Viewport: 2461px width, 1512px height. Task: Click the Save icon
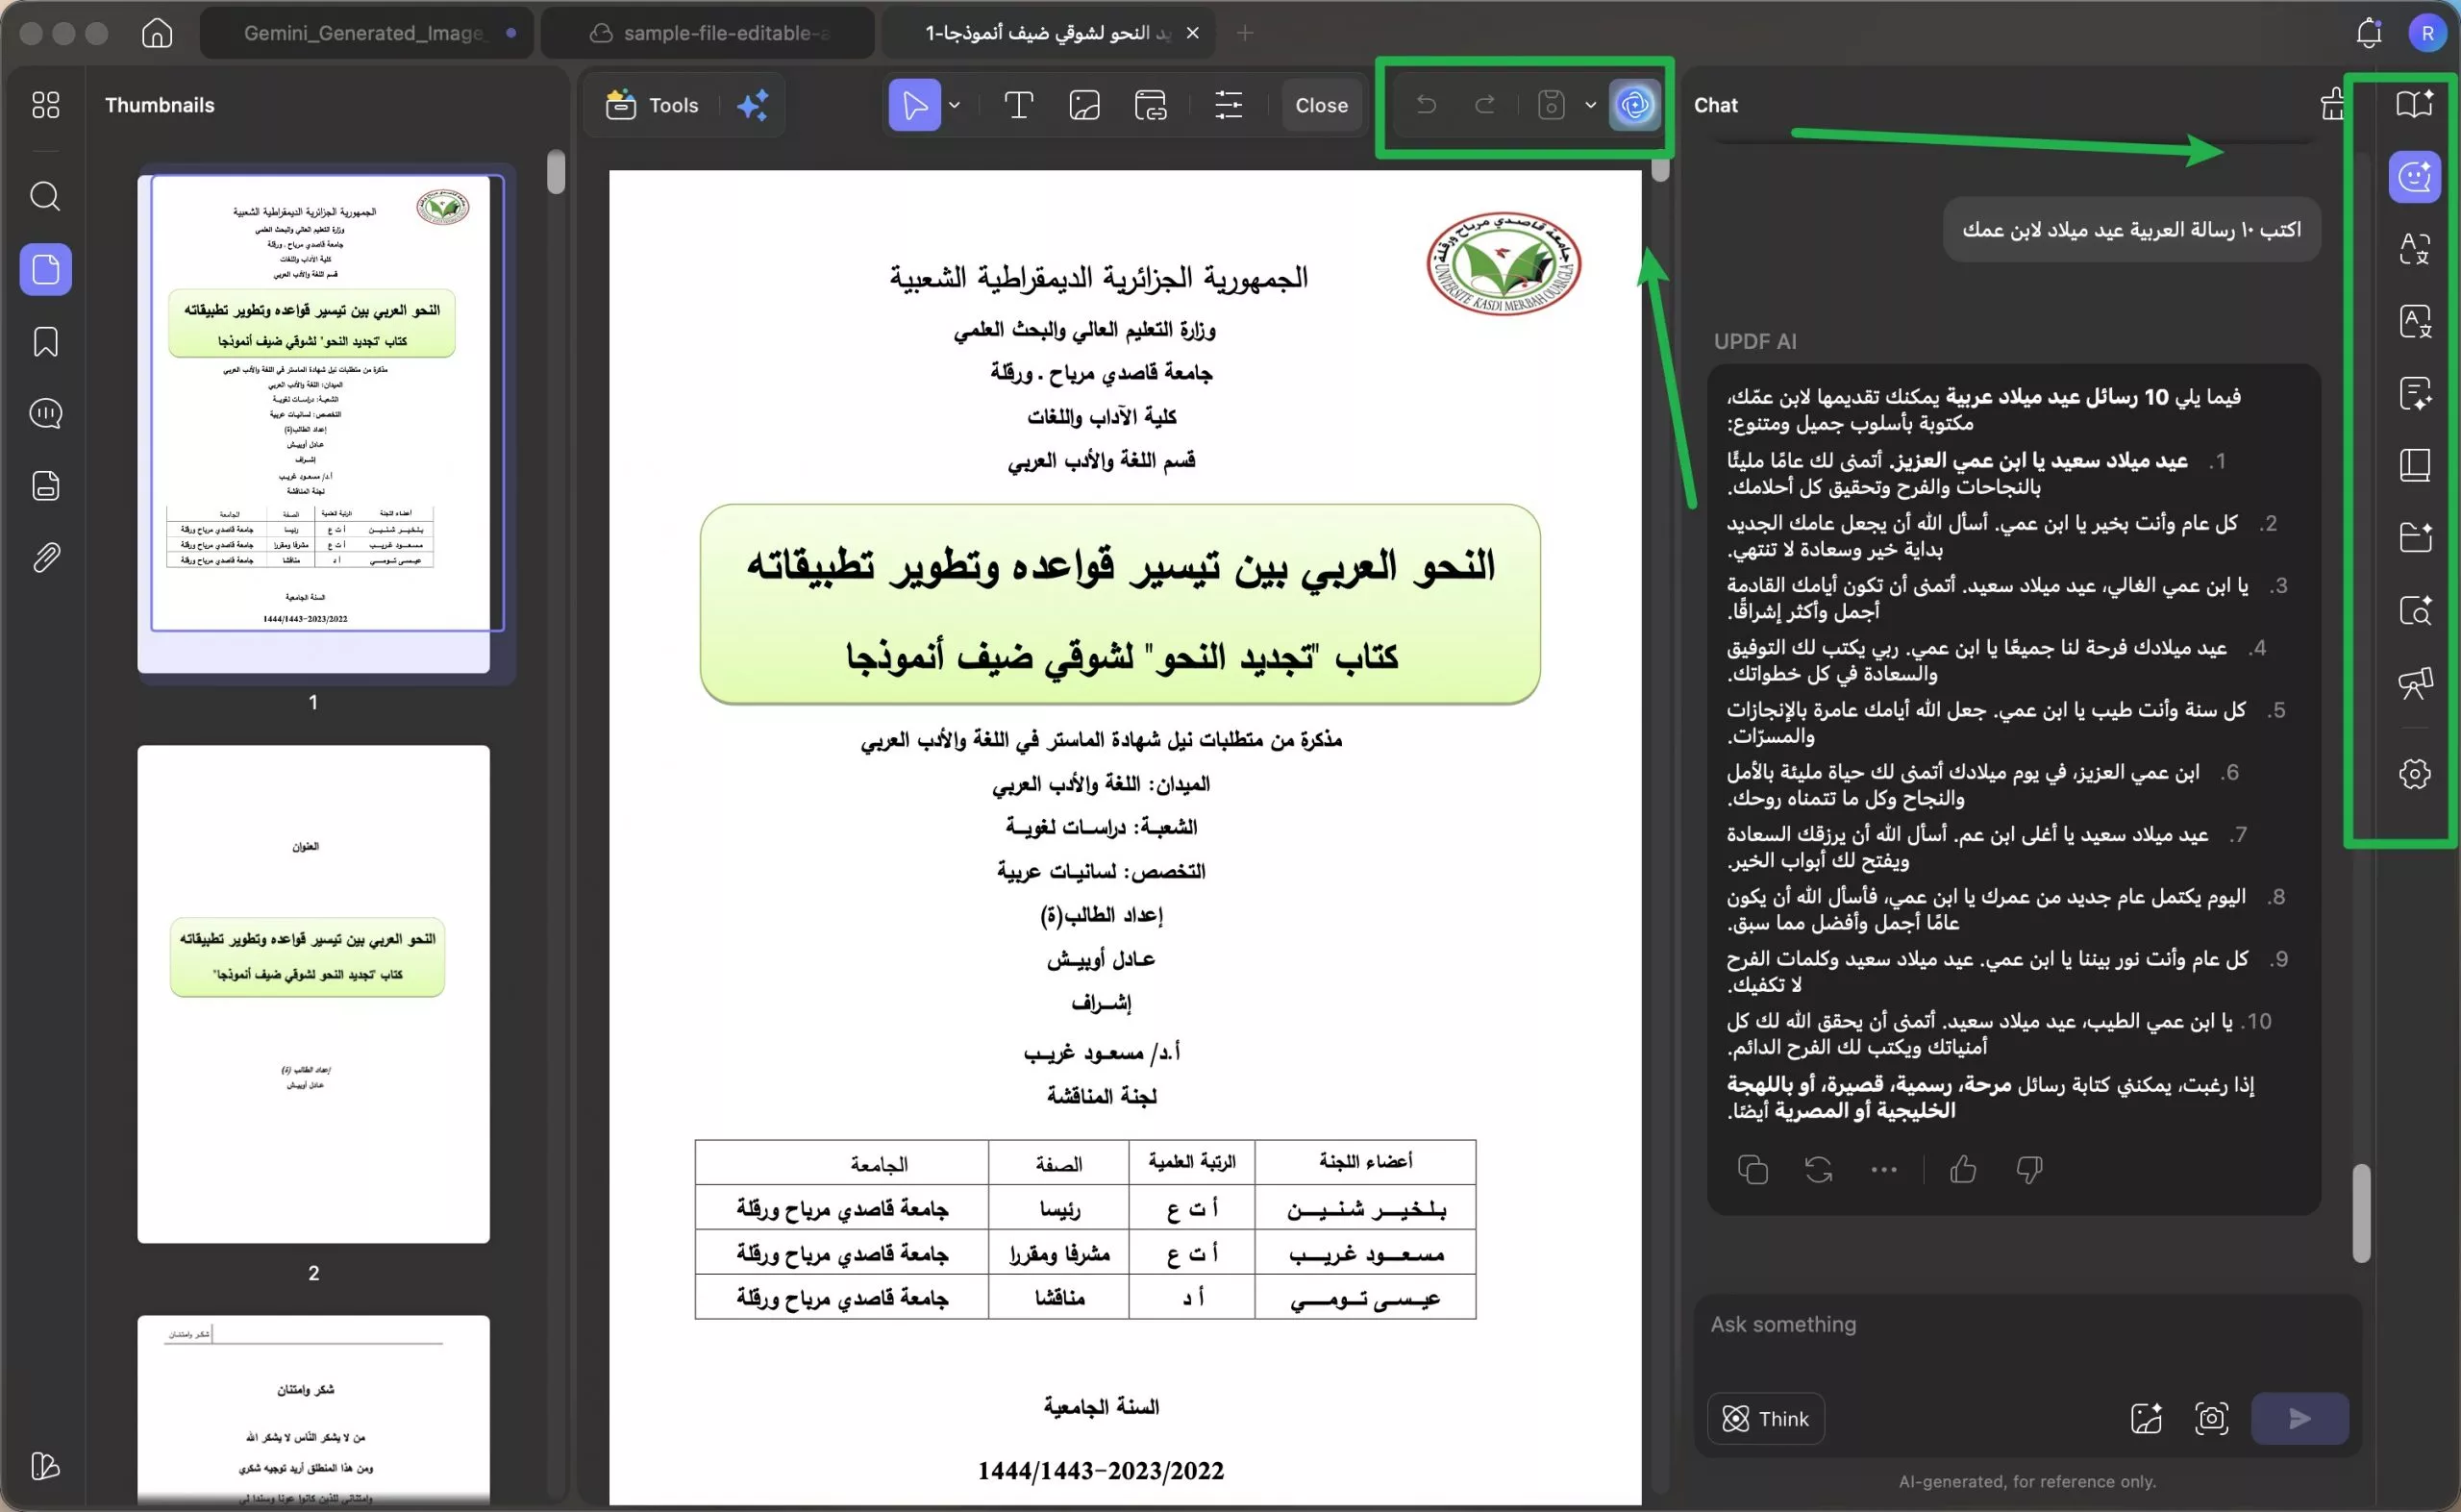pos(1550,104)
